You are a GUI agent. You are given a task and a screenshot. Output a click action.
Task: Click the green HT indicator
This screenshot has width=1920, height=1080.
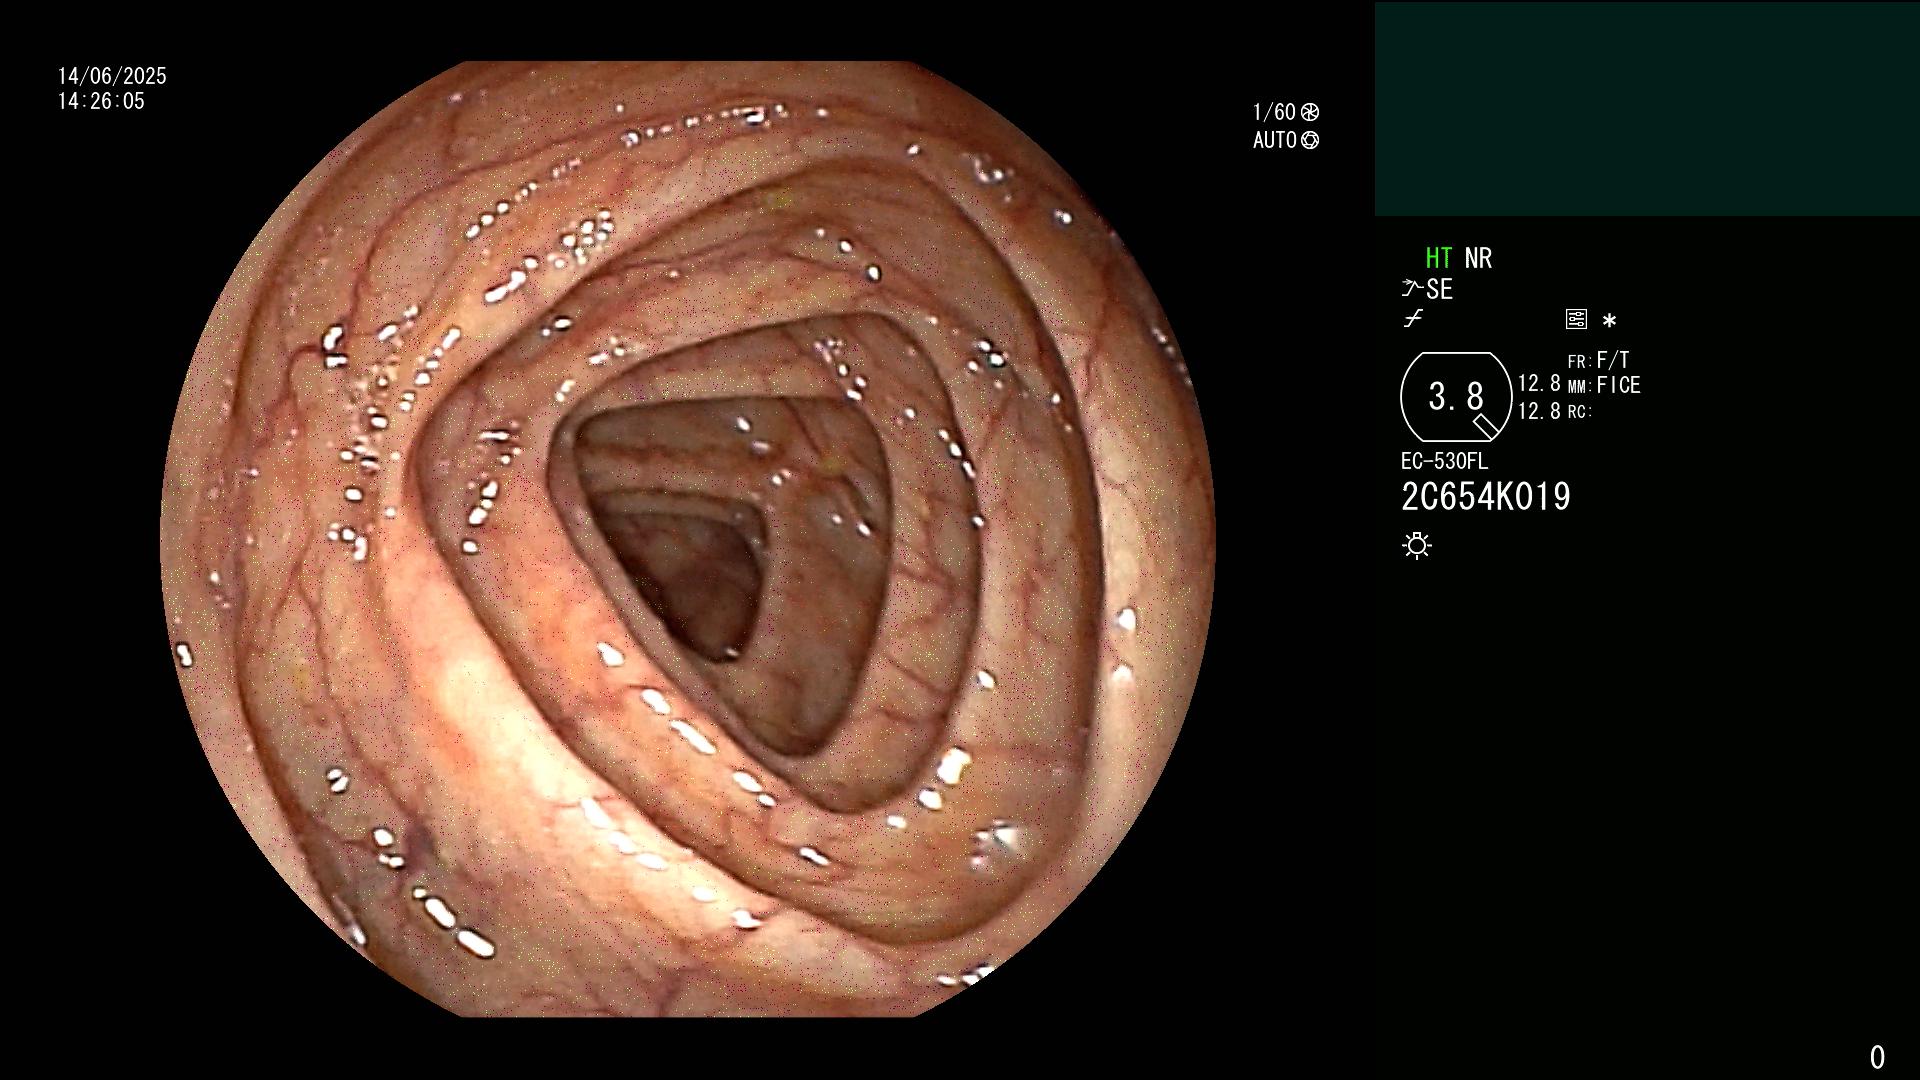click(x=1438, y=258)
